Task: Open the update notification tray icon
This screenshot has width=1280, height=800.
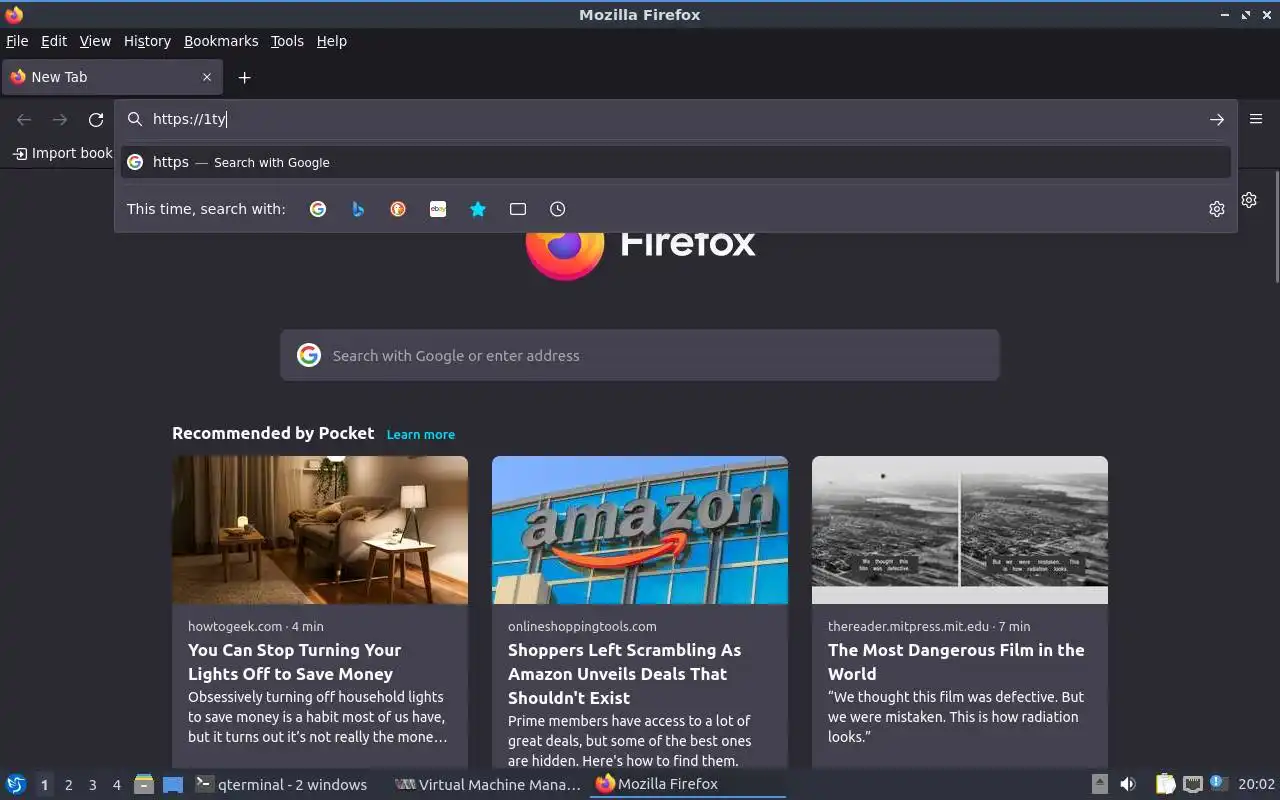Action: tap(1218, 783)
